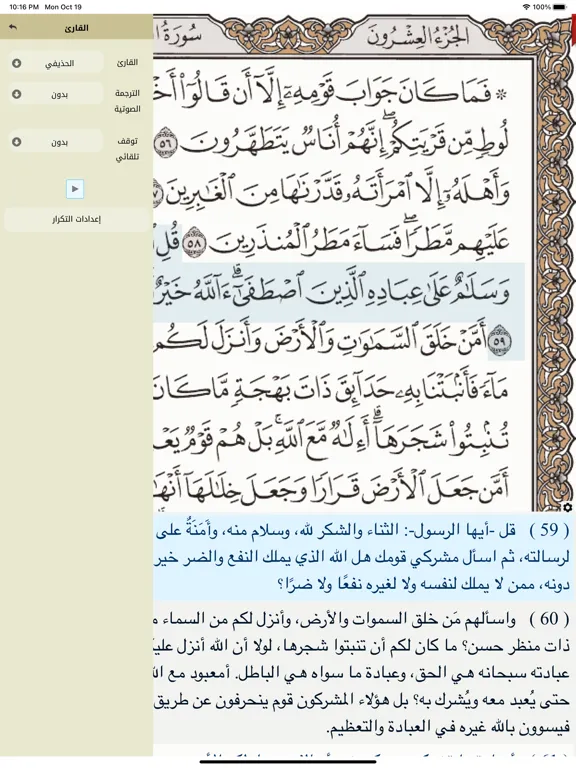Tap the الجزء العشرون header at page top
This screenshot has height=768, width=576.
click(417, 37)
